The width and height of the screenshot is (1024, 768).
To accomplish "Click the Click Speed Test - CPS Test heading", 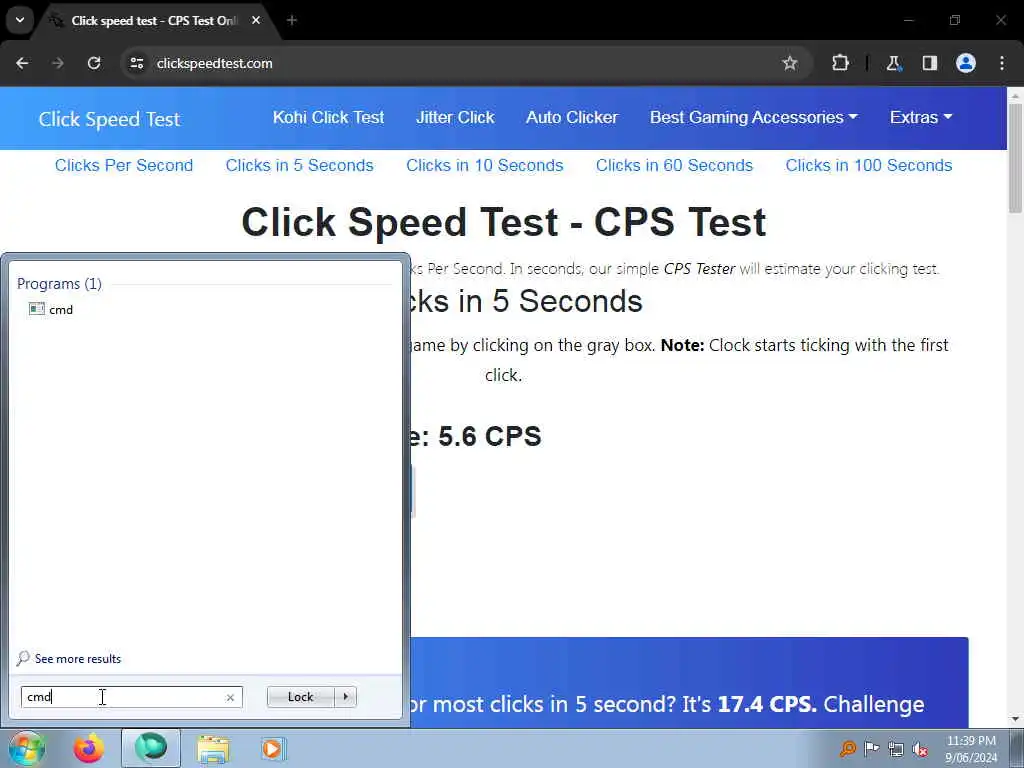I will click(504, 222).
